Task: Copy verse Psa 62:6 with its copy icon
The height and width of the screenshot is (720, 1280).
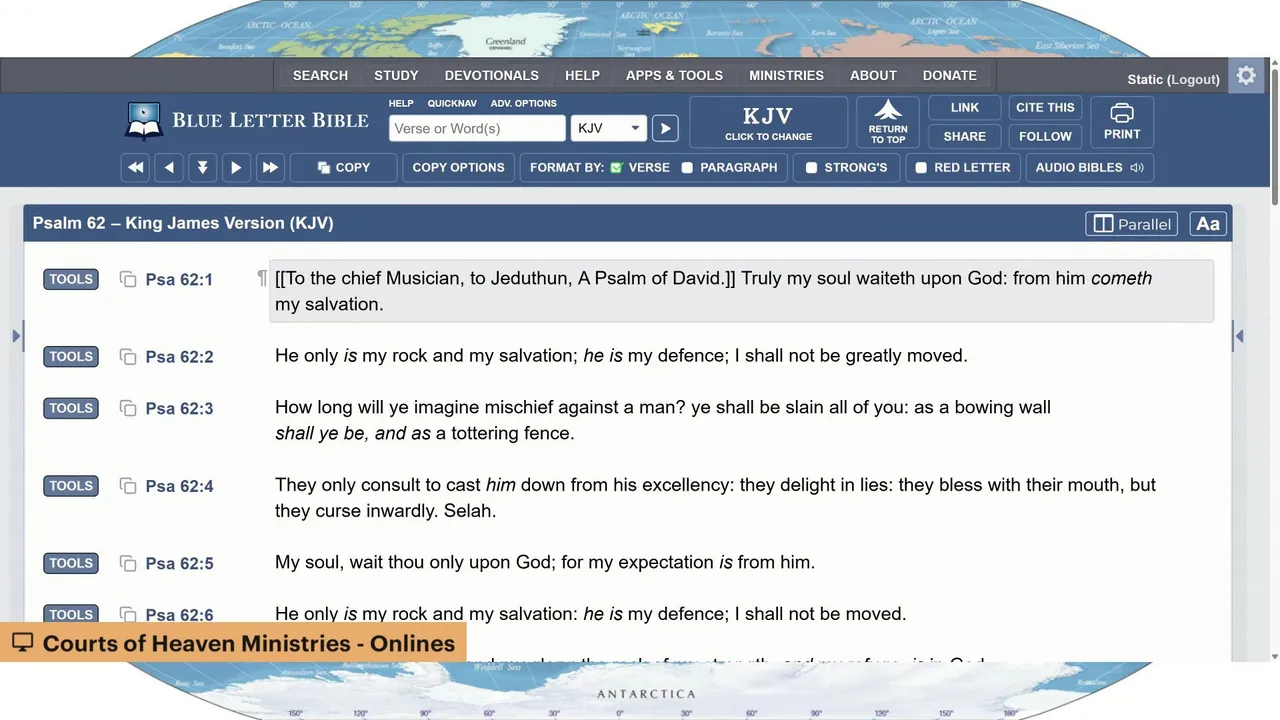Action: (x=128, y=614)
